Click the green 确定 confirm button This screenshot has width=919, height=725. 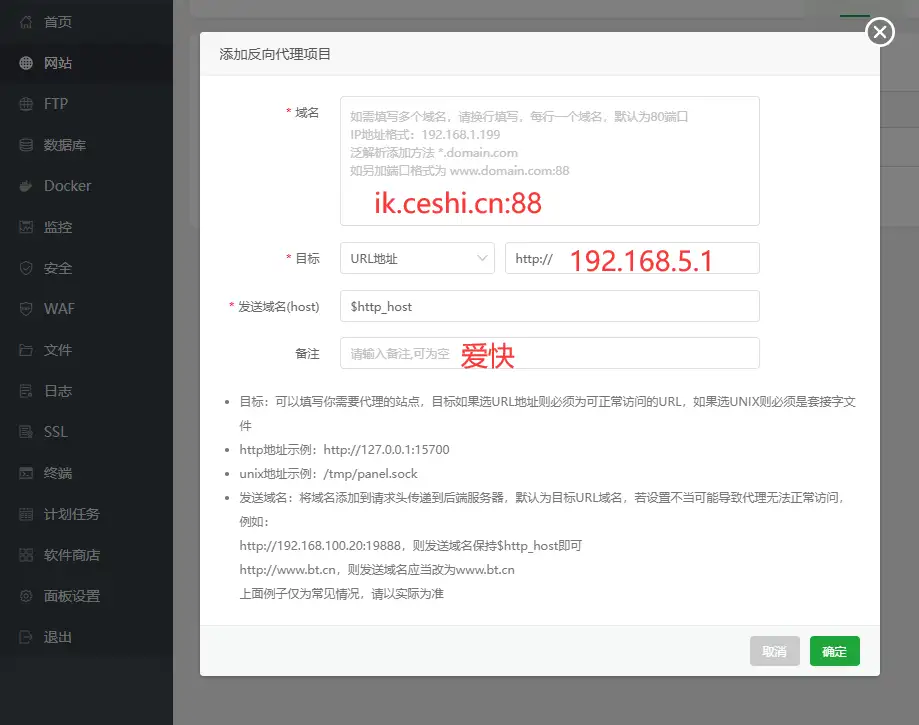(x=834, y=650)
